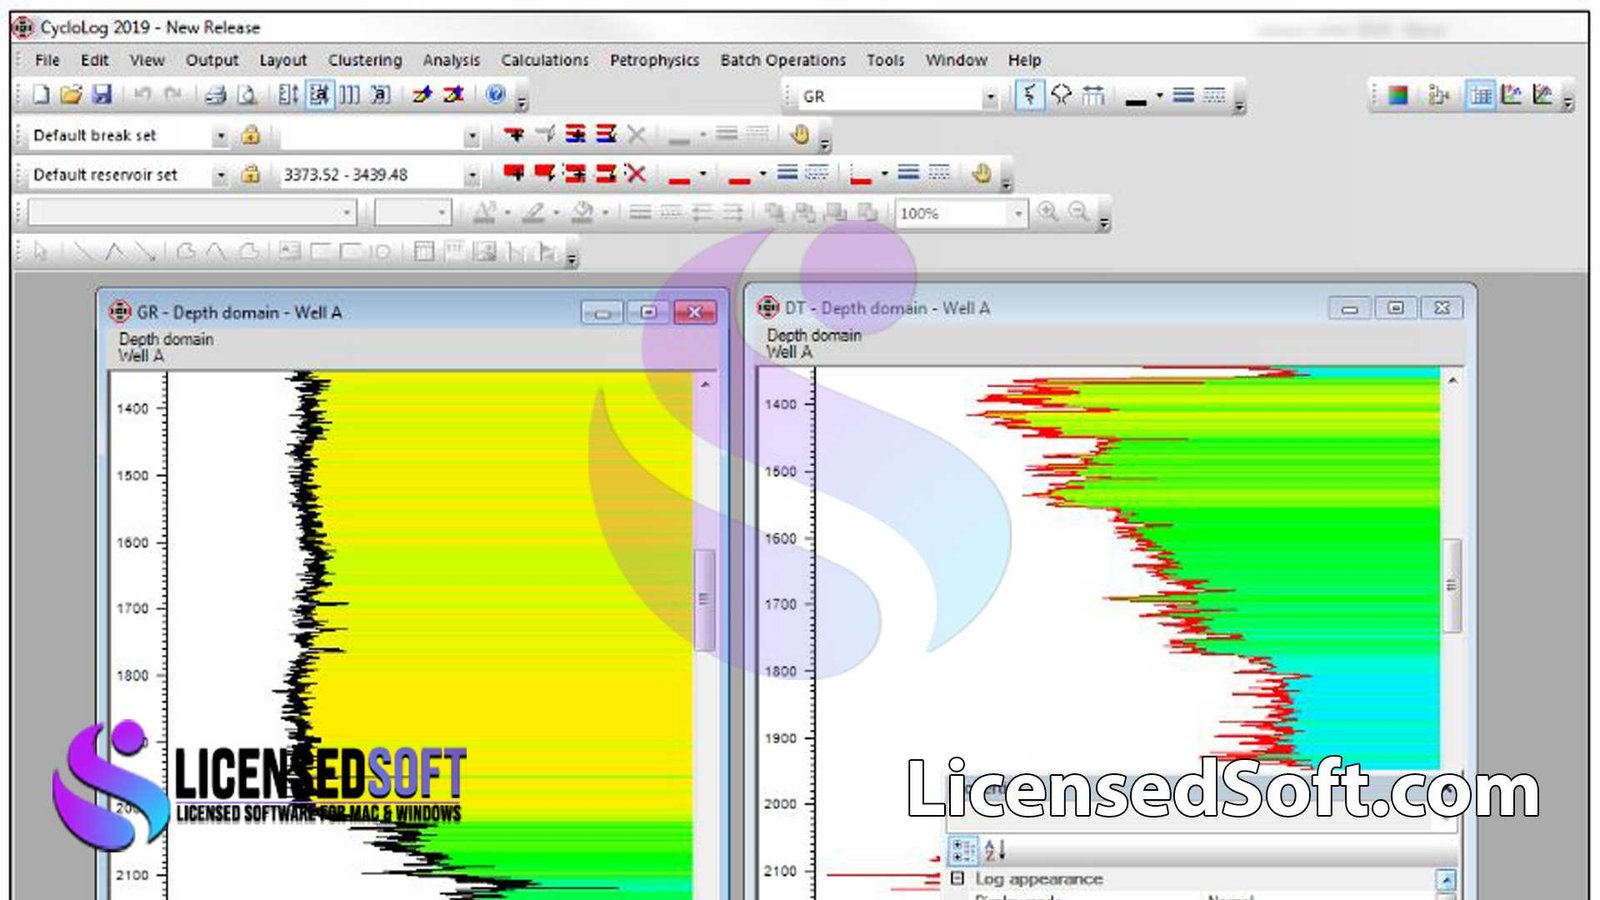Zoom in with the magnifier plus icon
This screenshot has height=900, width=1600.
click(x=1048, y=212)
